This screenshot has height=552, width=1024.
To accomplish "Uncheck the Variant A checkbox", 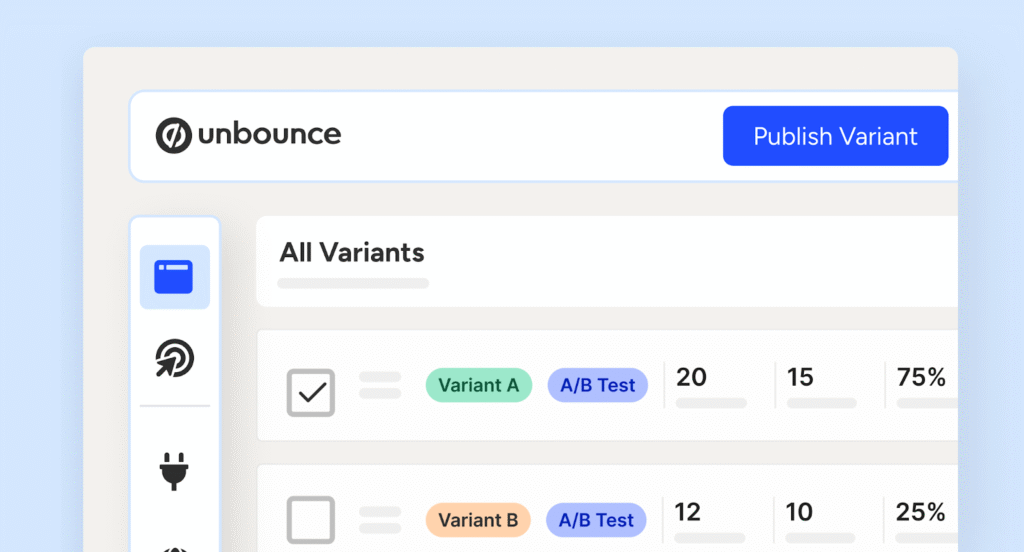I will [x=311, y=393].
